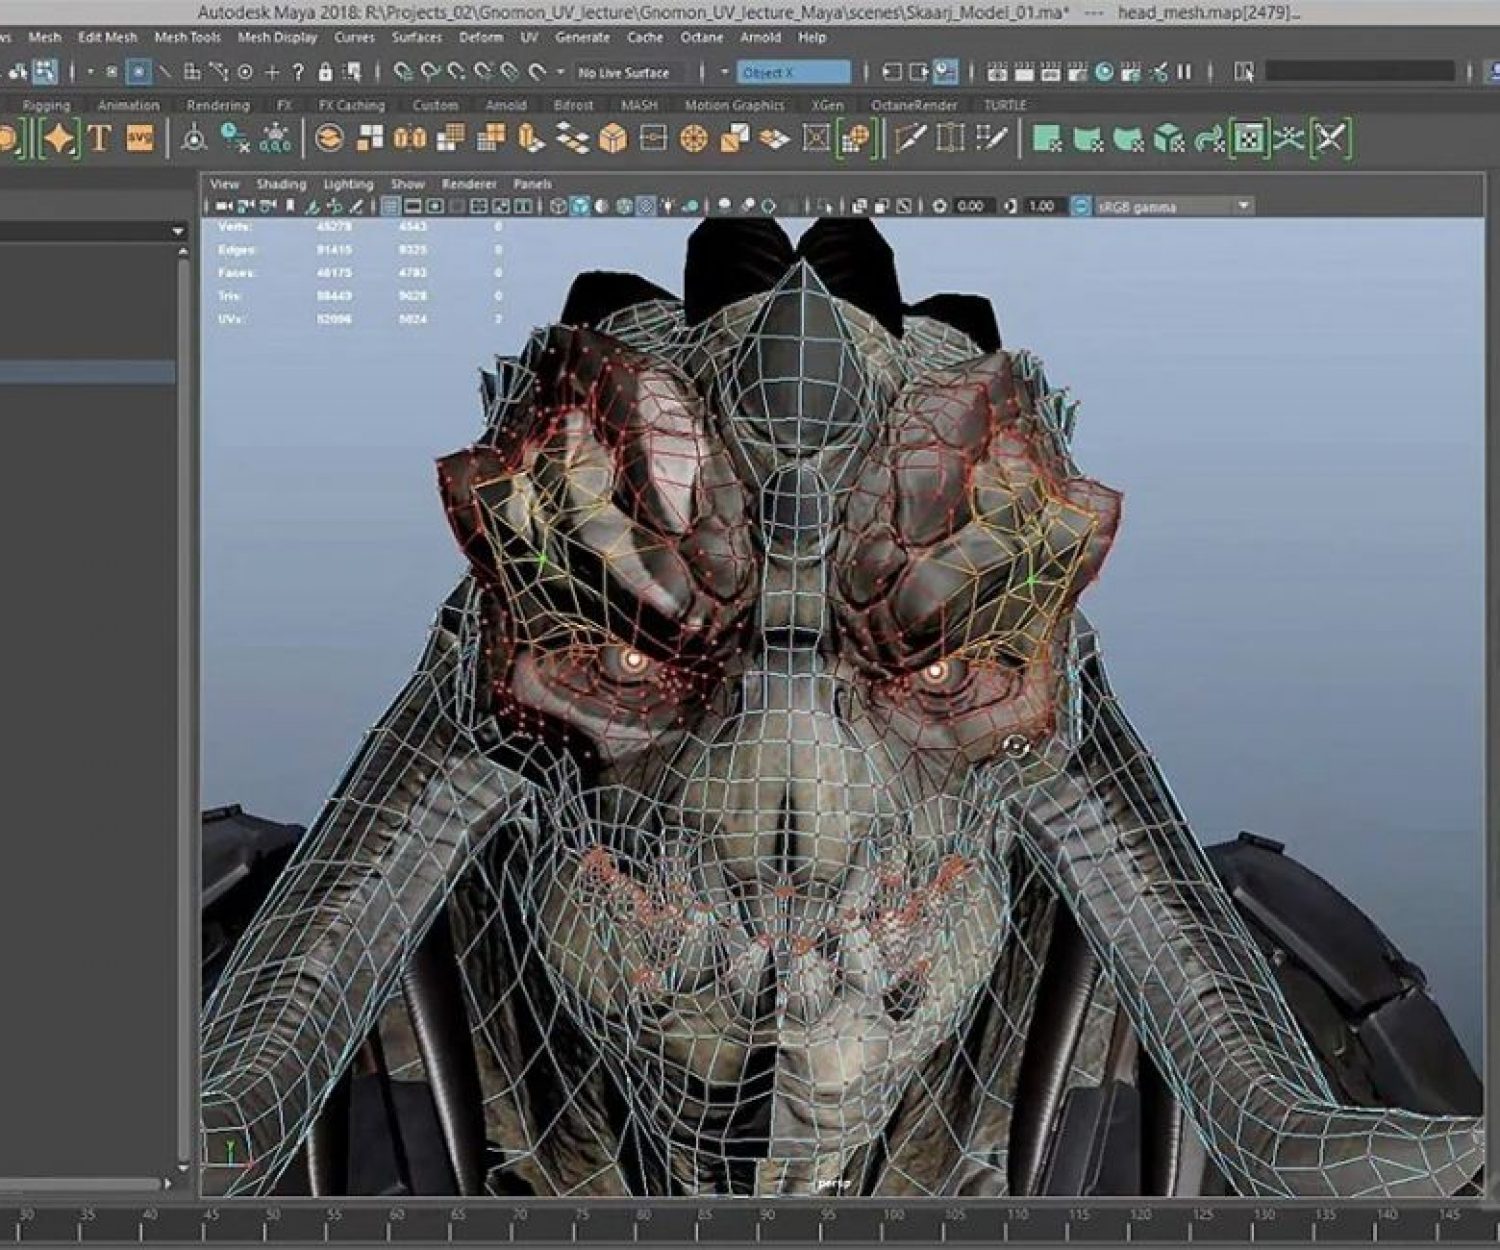1500x1250 pixels.
Task: Click the Lock selection padlock icon
Action: click(x=325, y=72)
